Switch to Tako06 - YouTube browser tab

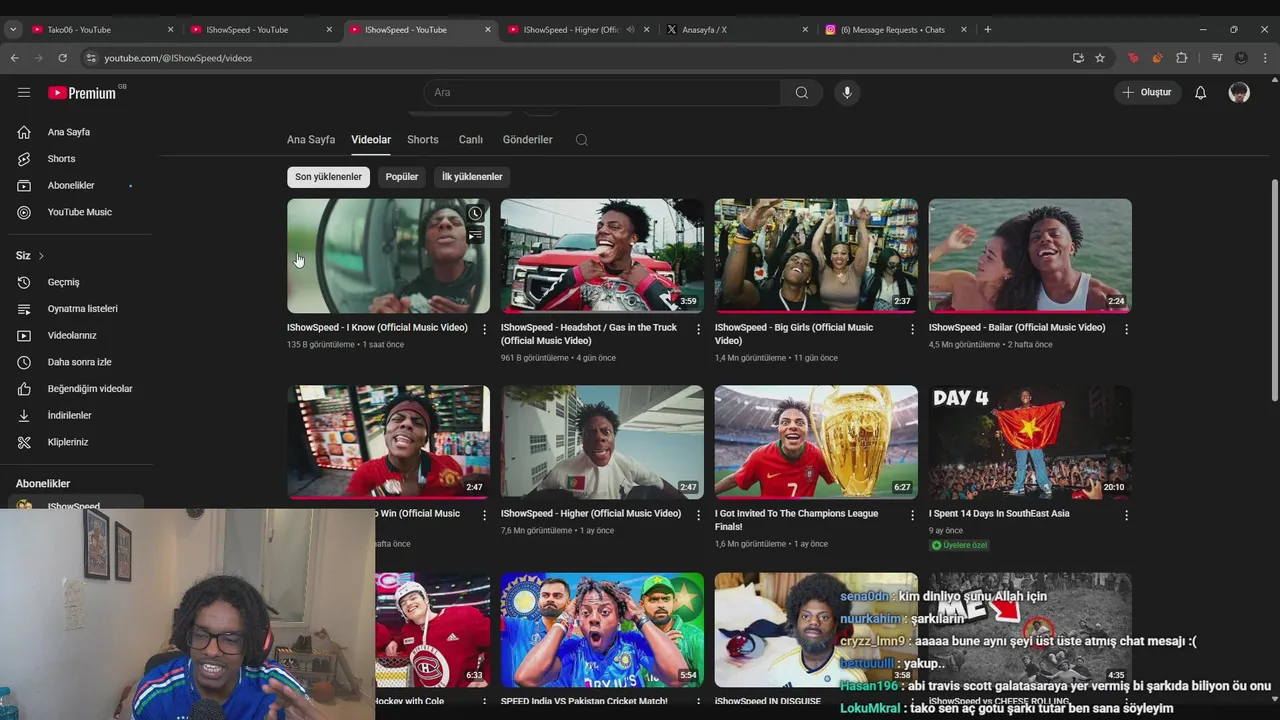coord(103,30)
